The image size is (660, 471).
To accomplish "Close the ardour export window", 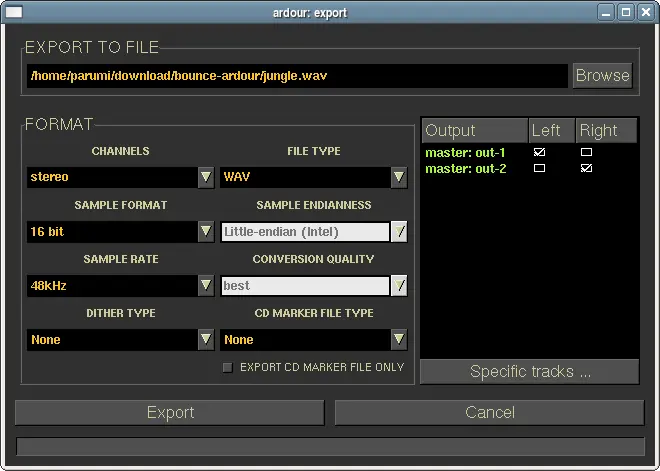I will pyautogui.click(x=646, y=12).
